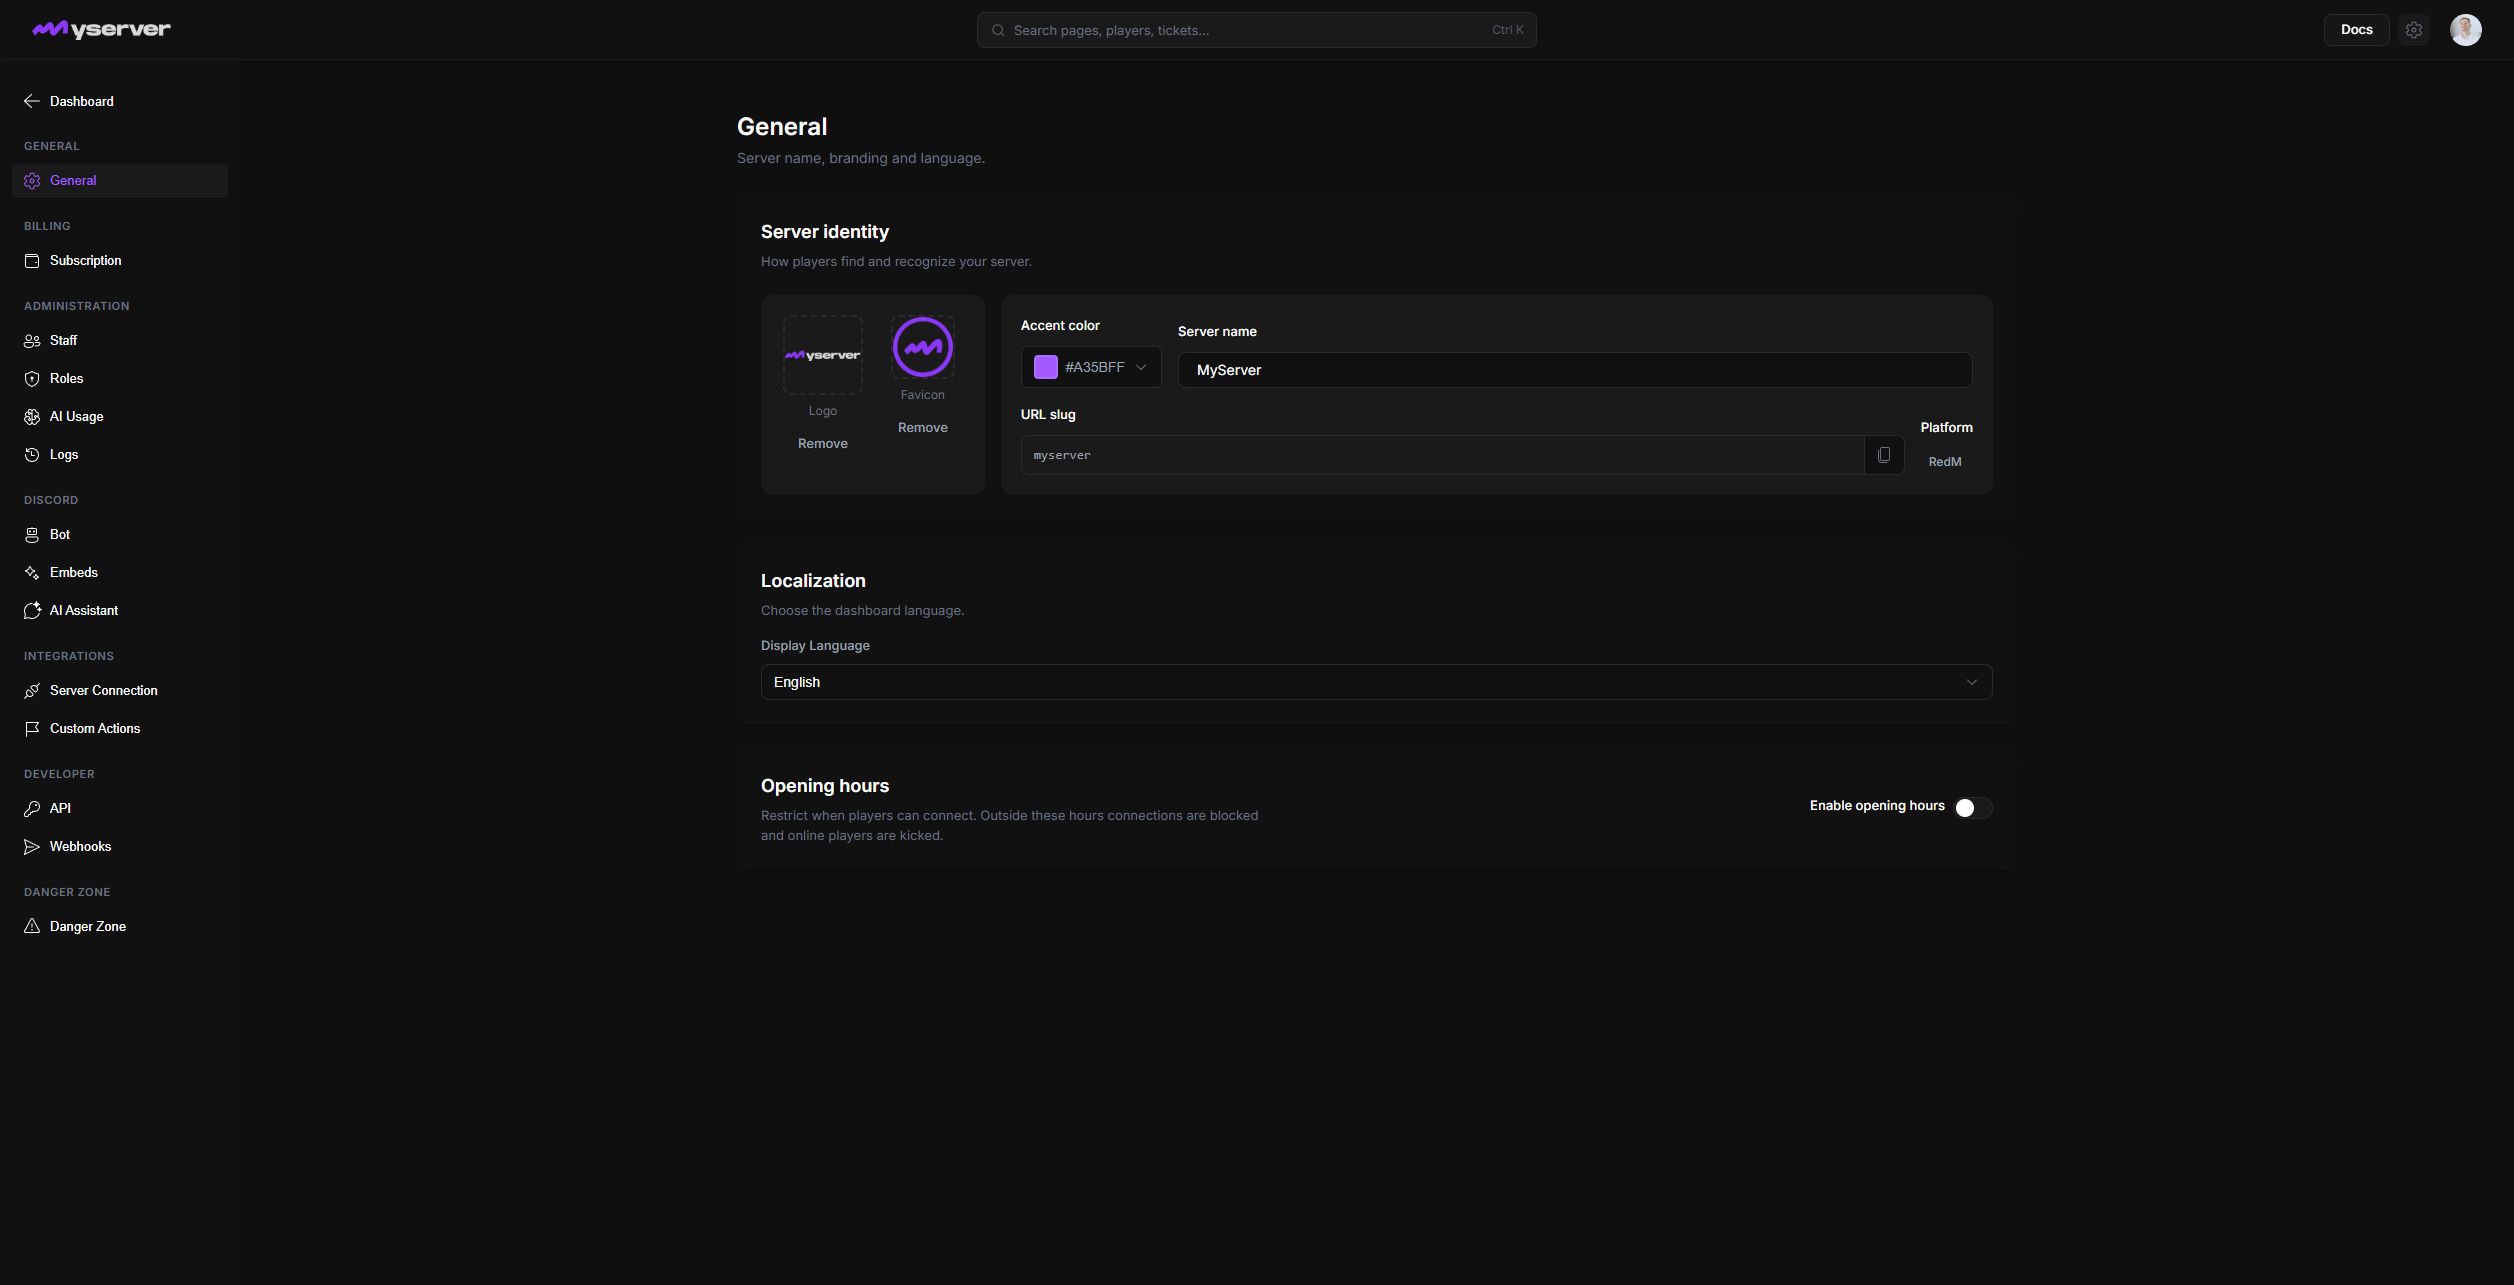Viewport: 2514px width, 1285px height.
Task: Copy the URL slug with the clipboard icon
Action: pyautogui.click(x=1884, y=455)
